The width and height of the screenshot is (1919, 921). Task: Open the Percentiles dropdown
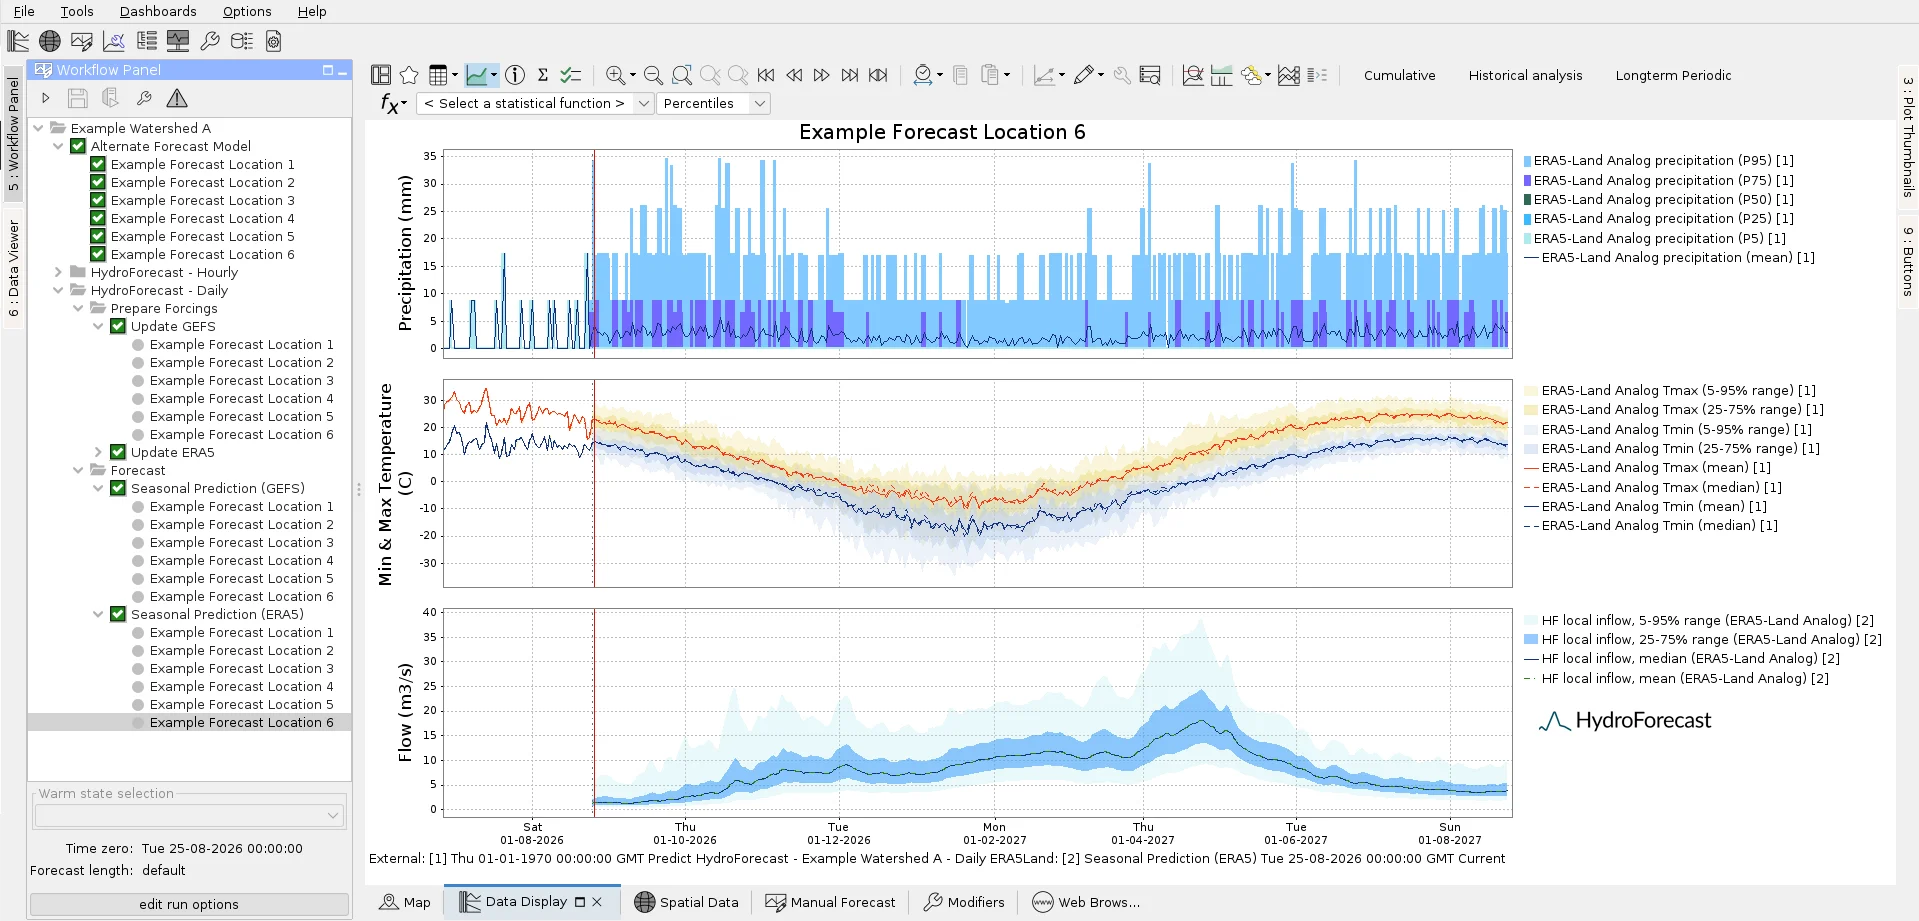click(x=713, y=103)
